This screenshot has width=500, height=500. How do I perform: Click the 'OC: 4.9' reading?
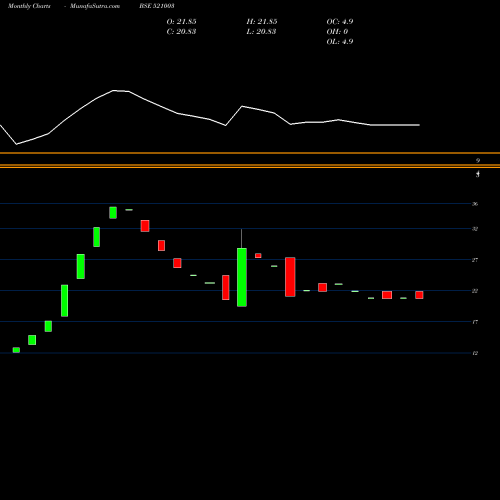click(340, 22)
